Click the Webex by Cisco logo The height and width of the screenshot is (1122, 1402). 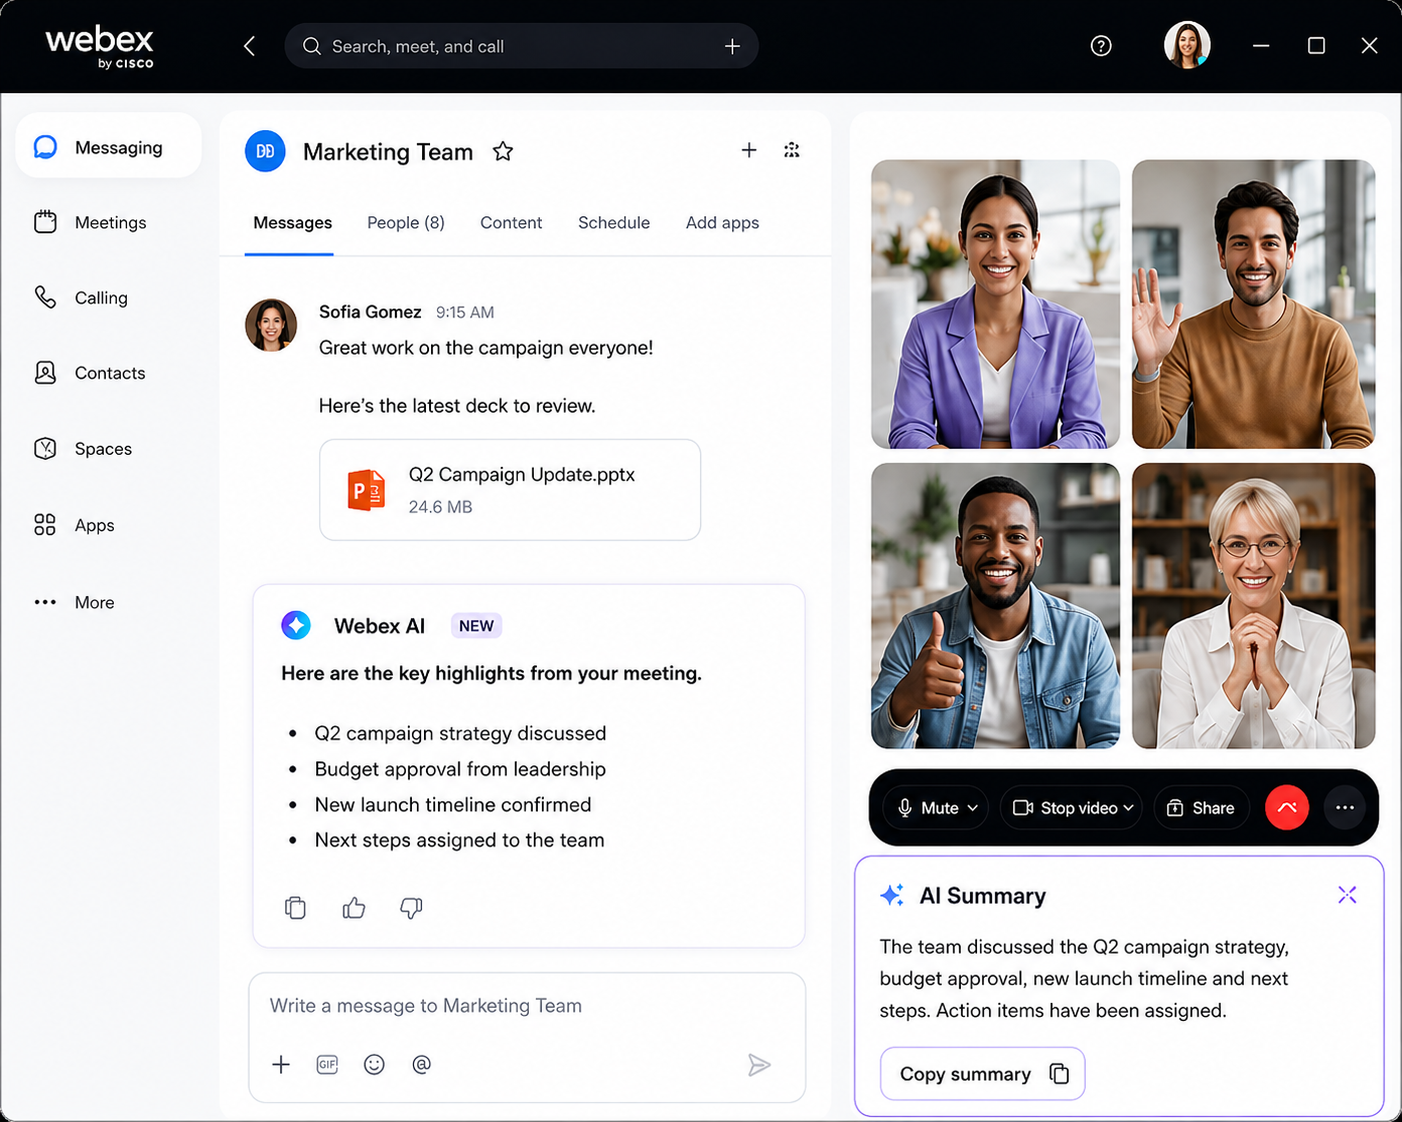coord(100,46)
